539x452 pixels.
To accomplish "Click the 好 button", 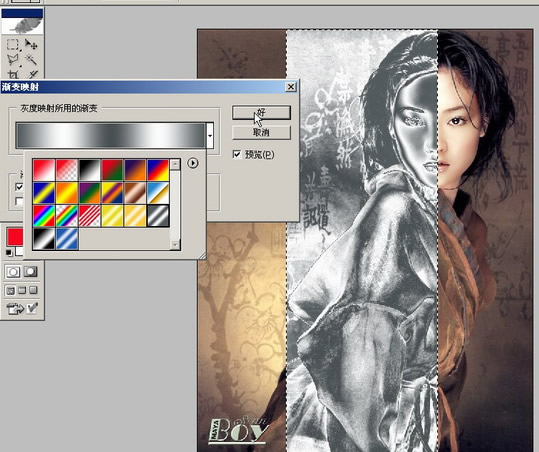I will pos(261,112).
